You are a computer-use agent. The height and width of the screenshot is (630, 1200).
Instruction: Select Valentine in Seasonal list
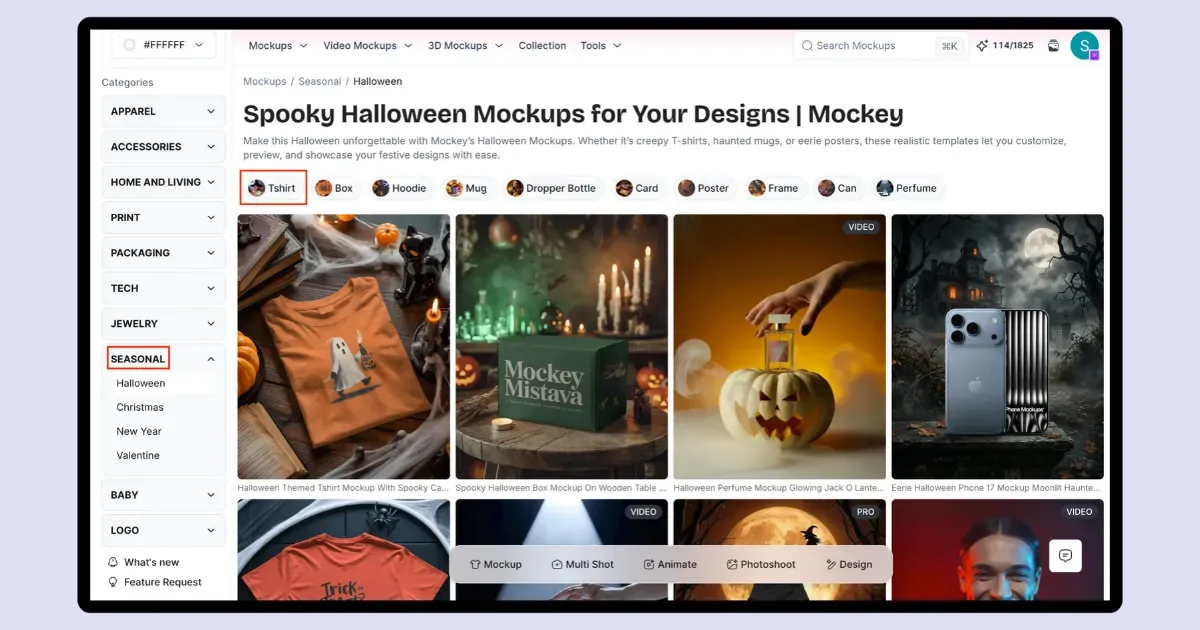[x=138, y=455]
